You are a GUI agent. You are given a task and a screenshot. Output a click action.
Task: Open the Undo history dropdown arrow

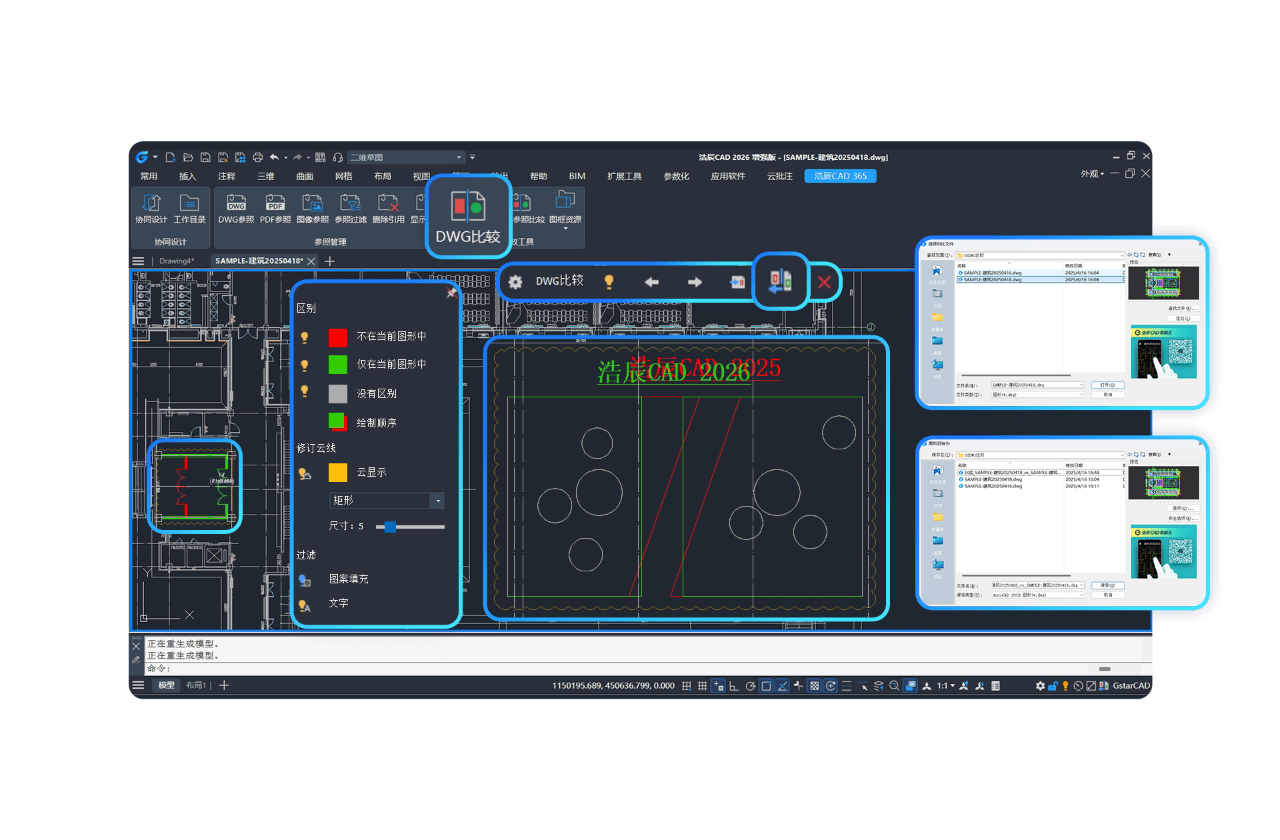285,157
